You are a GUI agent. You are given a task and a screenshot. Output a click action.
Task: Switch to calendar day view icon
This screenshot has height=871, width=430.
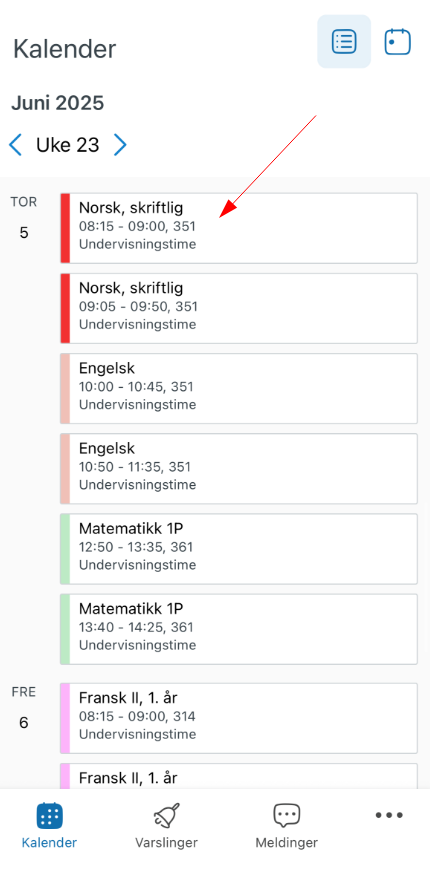click(398, 42)
